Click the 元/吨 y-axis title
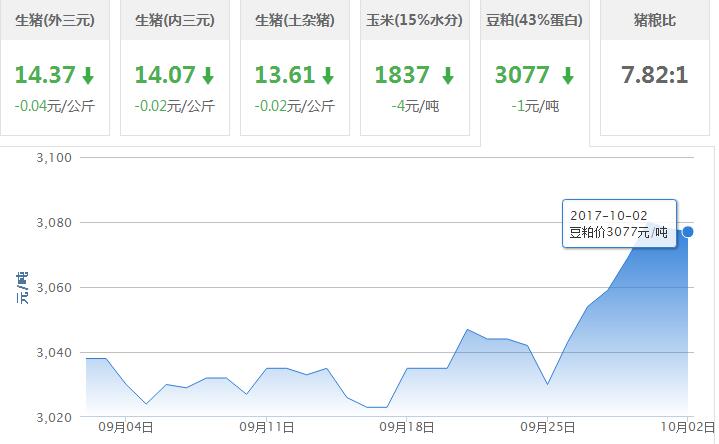The height and width of the screenshot is (444, 719). [x=22, y=288]
